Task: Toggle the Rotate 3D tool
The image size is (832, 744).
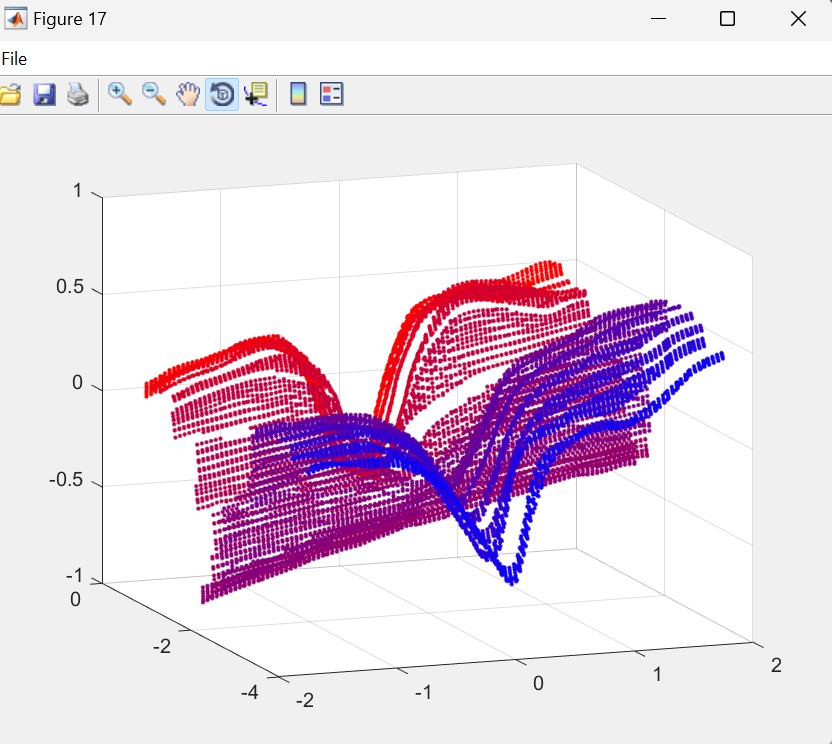Action: [x=222, y=95]
